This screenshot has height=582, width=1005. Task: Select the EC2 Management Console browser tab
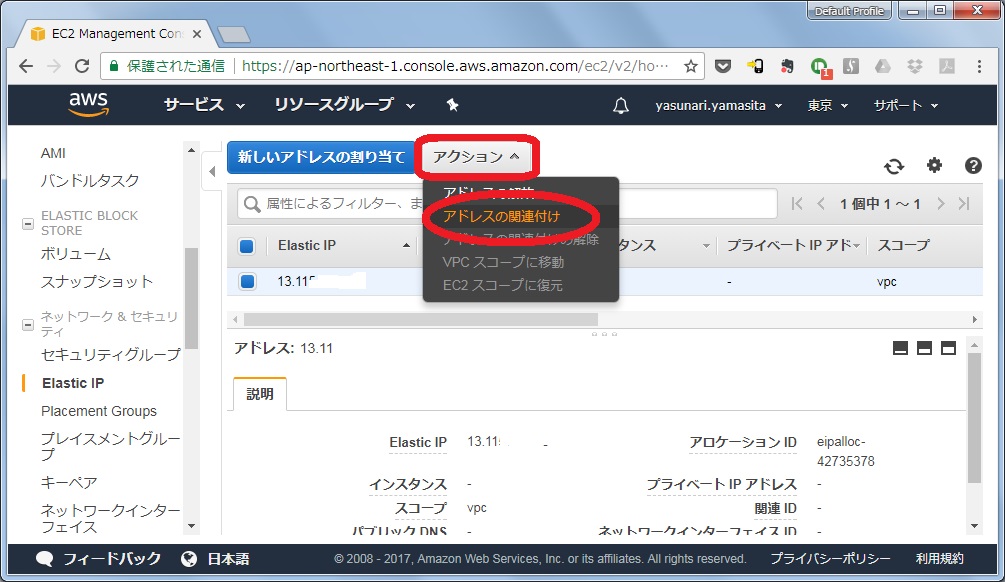[119, 34]
